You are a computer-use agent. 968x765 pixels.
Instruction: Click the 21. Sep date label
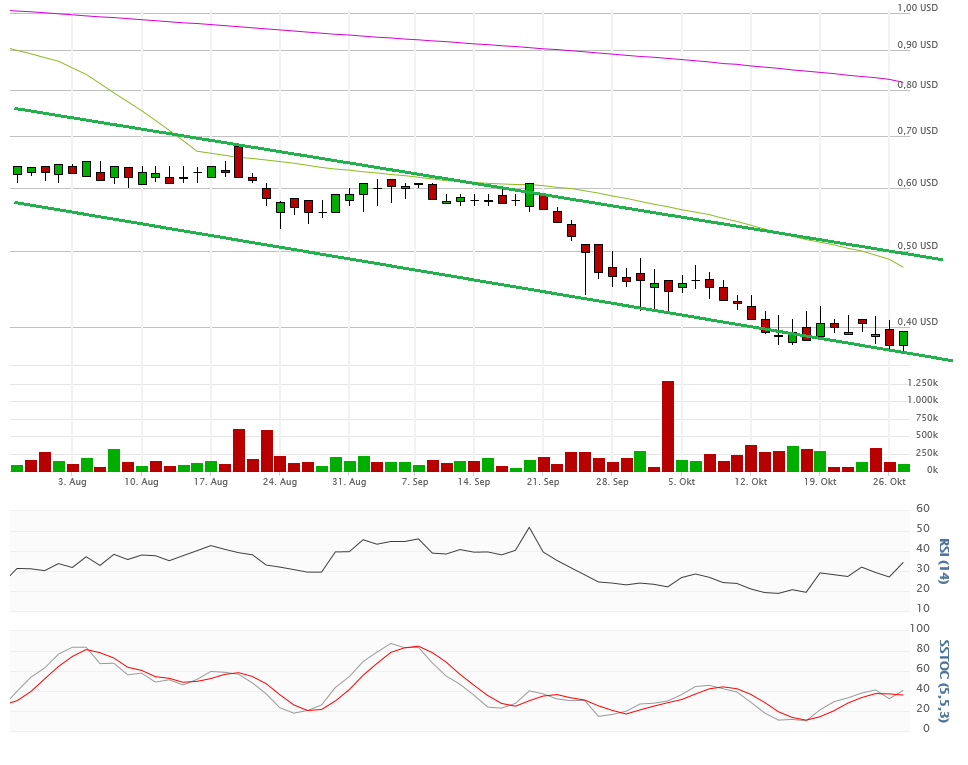pyautogui.click(x=542, y=482)
